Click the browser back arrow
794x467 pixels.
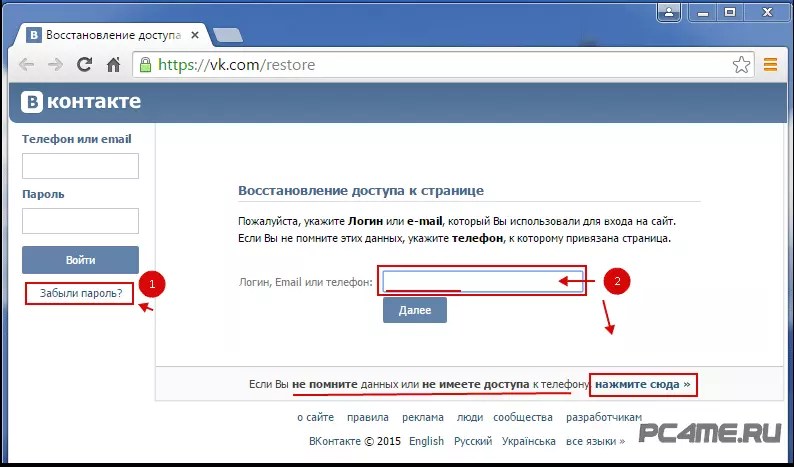point(26,64)
